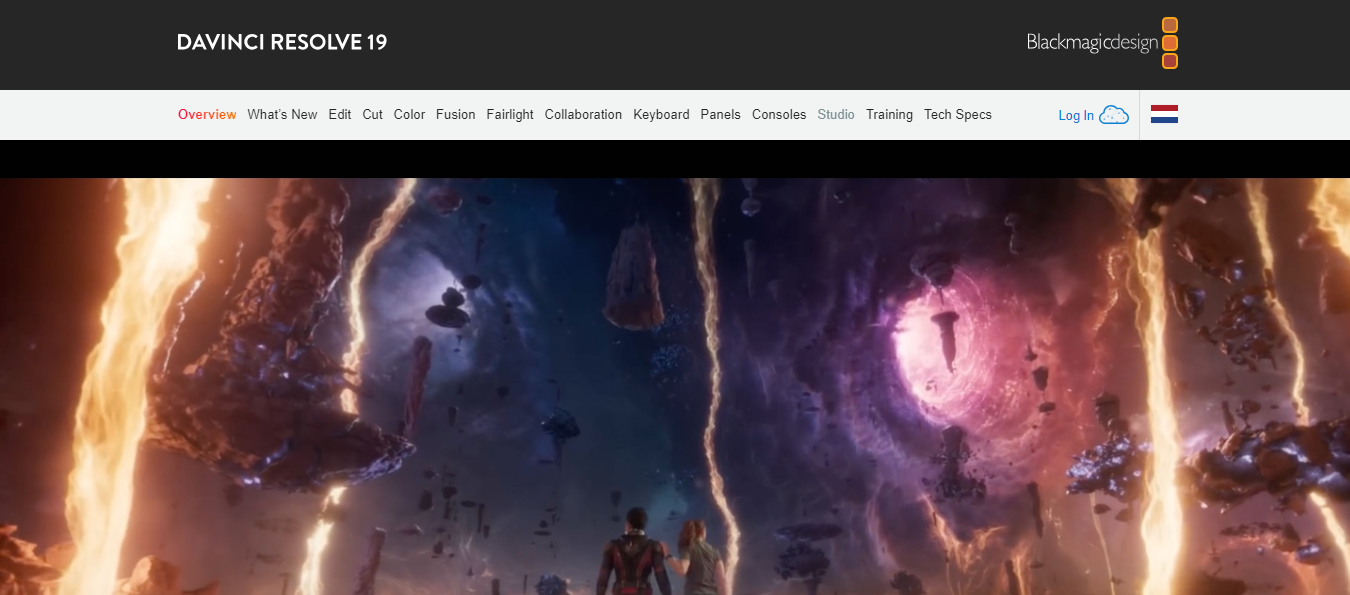Open the Edit page tab
This screenshot has height=595, width=1350.
tap(340, 115)
